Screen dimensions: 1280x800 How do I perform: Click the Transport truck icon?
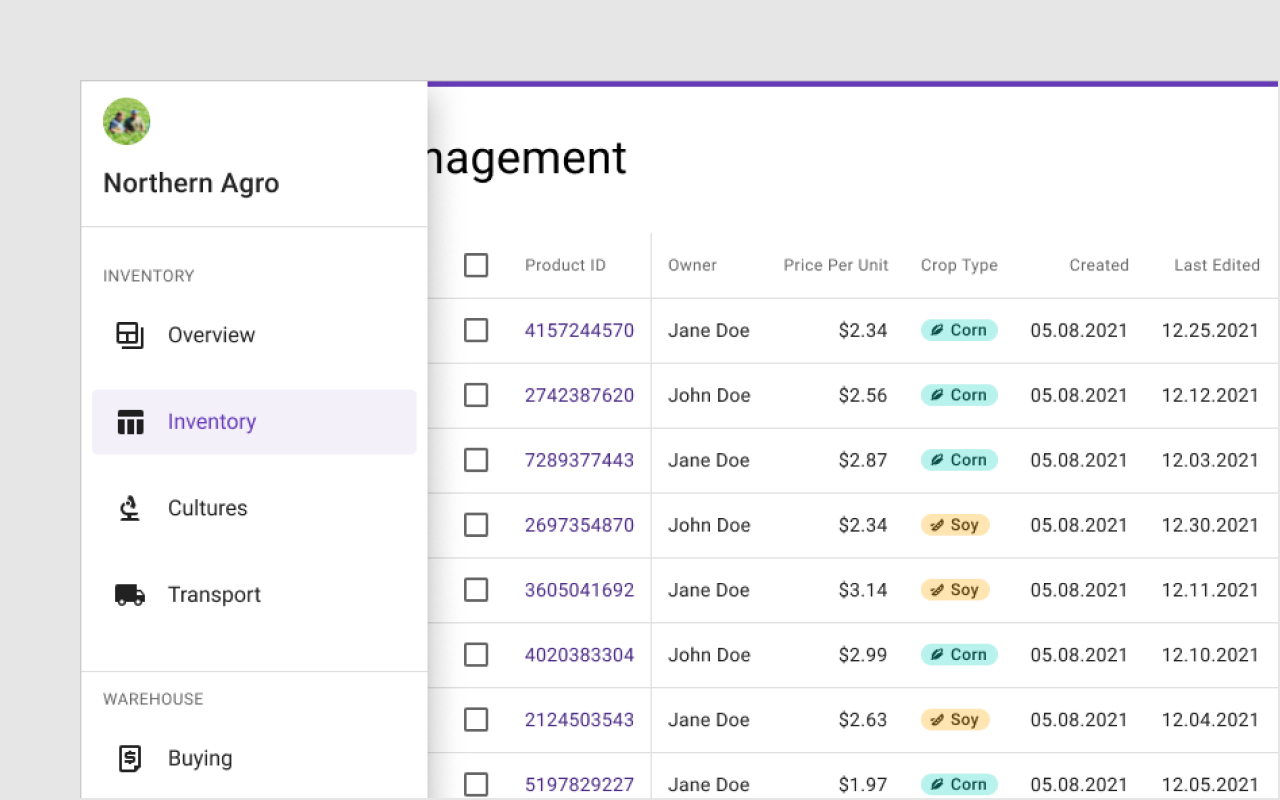[x=129, y=594]
